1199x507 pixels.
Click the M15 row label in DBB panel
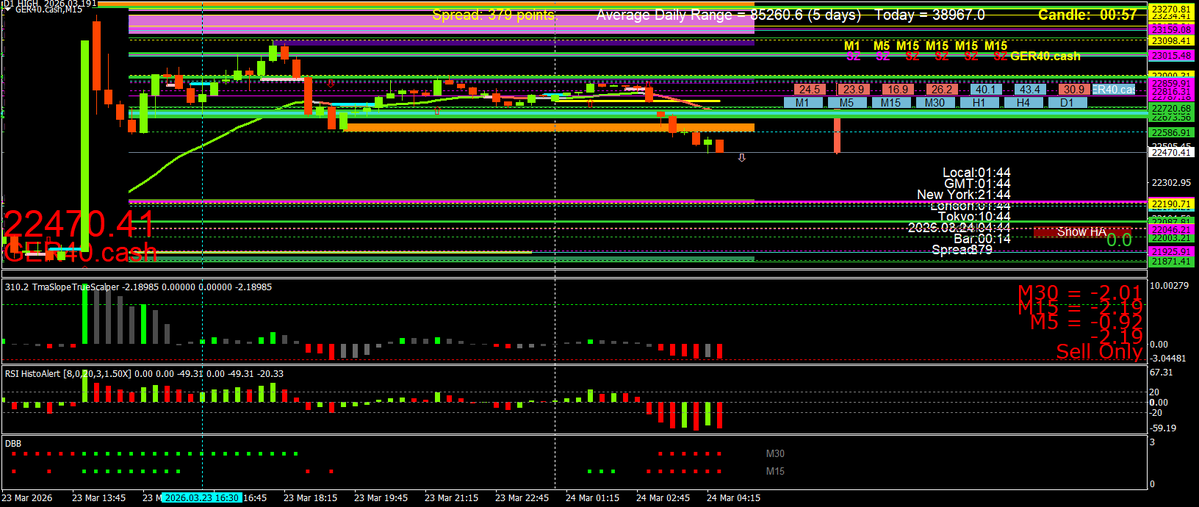click(x=775, y=471)
